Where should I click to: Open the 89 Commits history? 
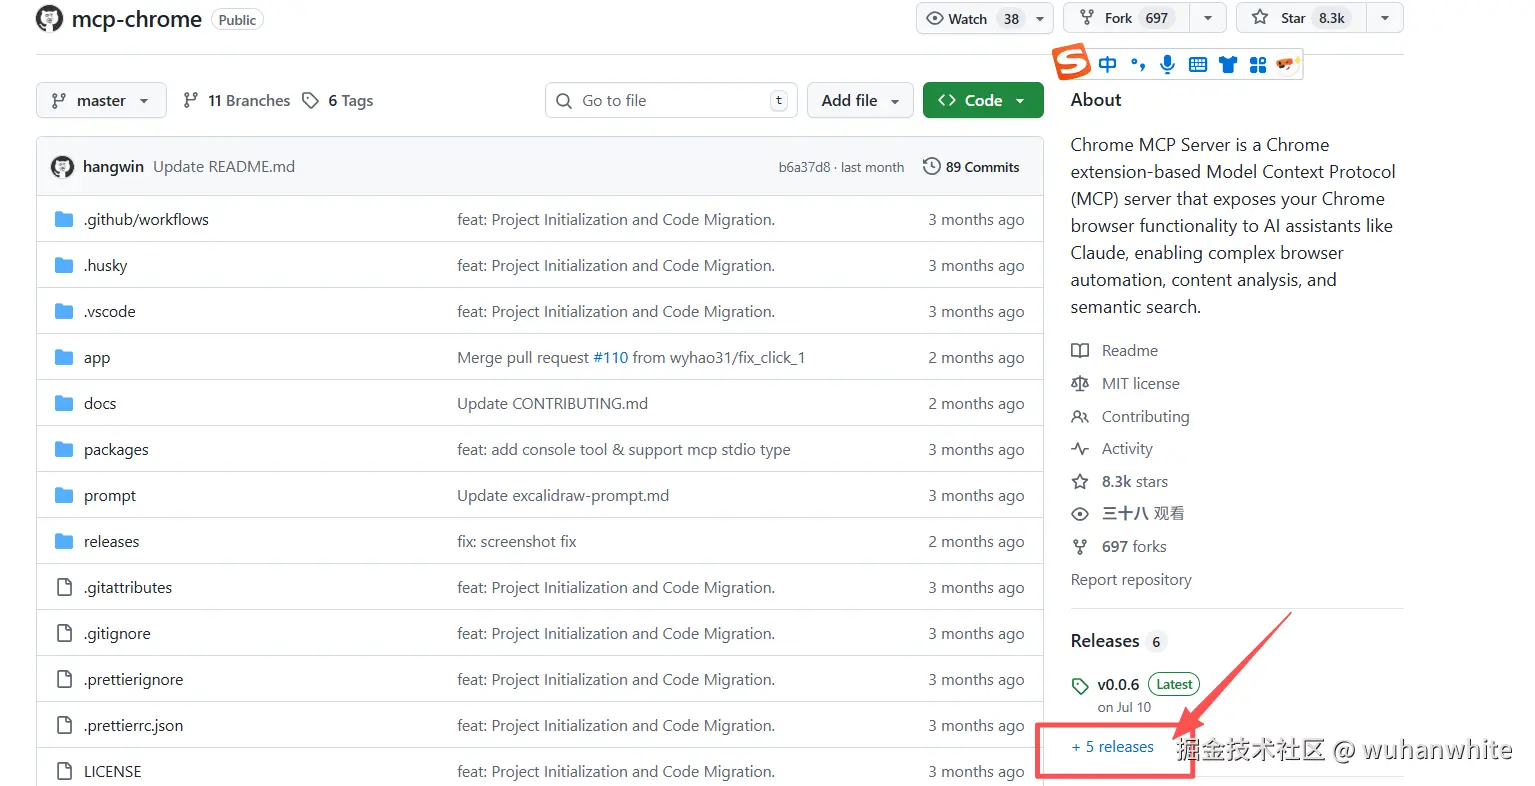point(971,167)
